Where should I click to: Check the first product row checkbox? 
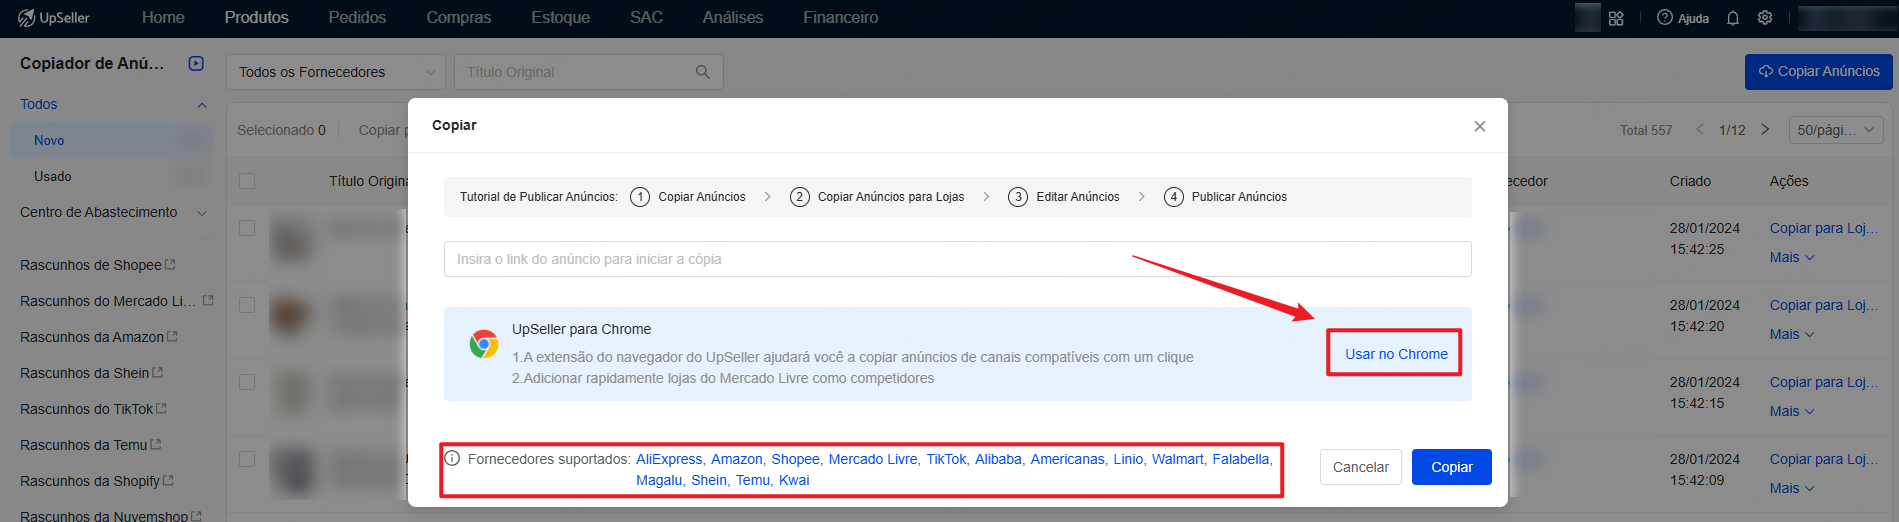pos(247,228)
